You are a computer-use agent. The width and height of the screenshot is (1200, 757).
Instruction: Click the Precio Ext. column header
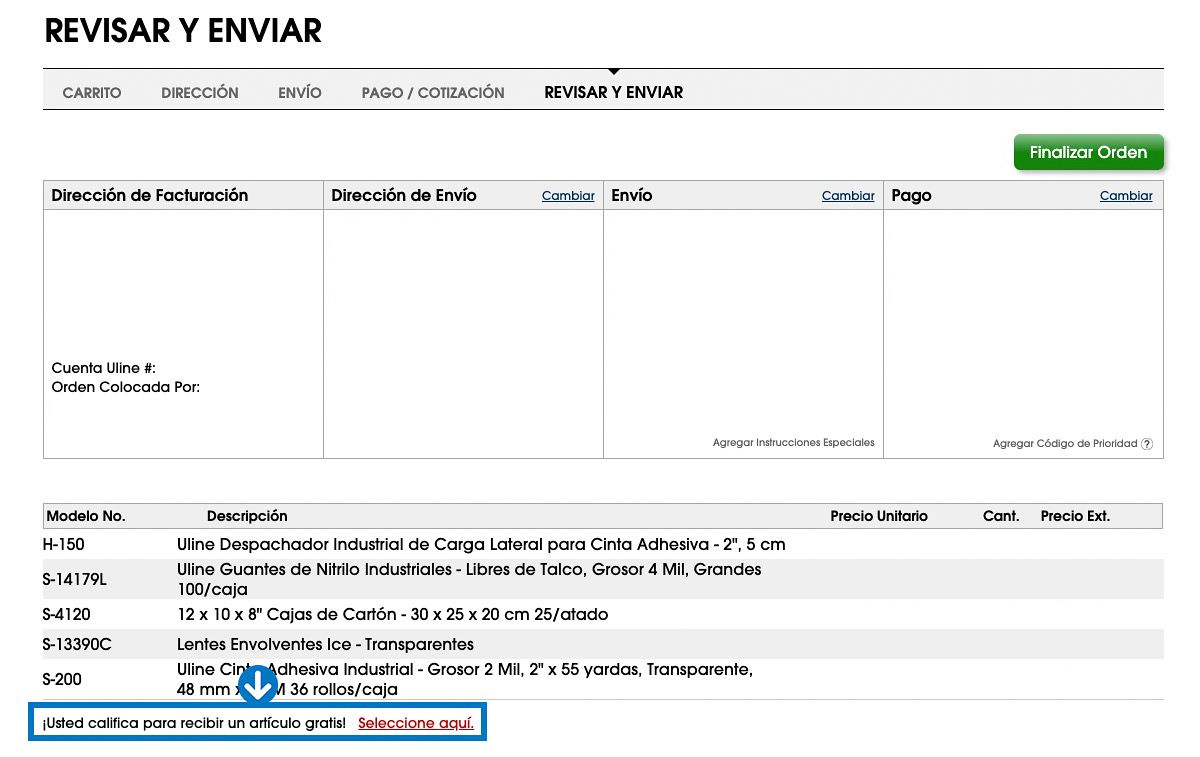pyautogui.click(x=1075, y=516)
